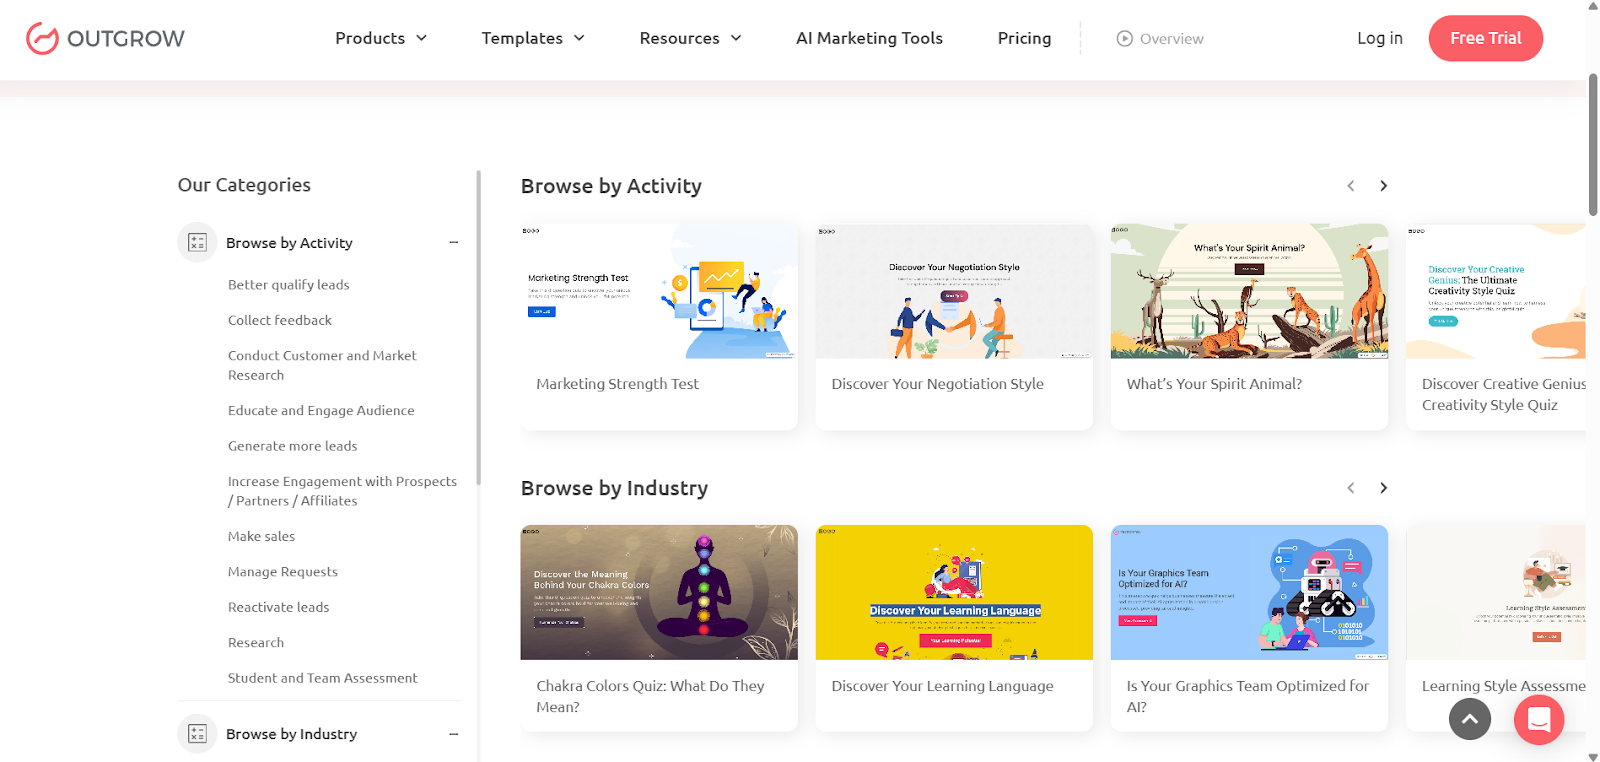The image size is (1600, 762).
Task: Open the chat support bubble icon
Action: (1538, 719)
